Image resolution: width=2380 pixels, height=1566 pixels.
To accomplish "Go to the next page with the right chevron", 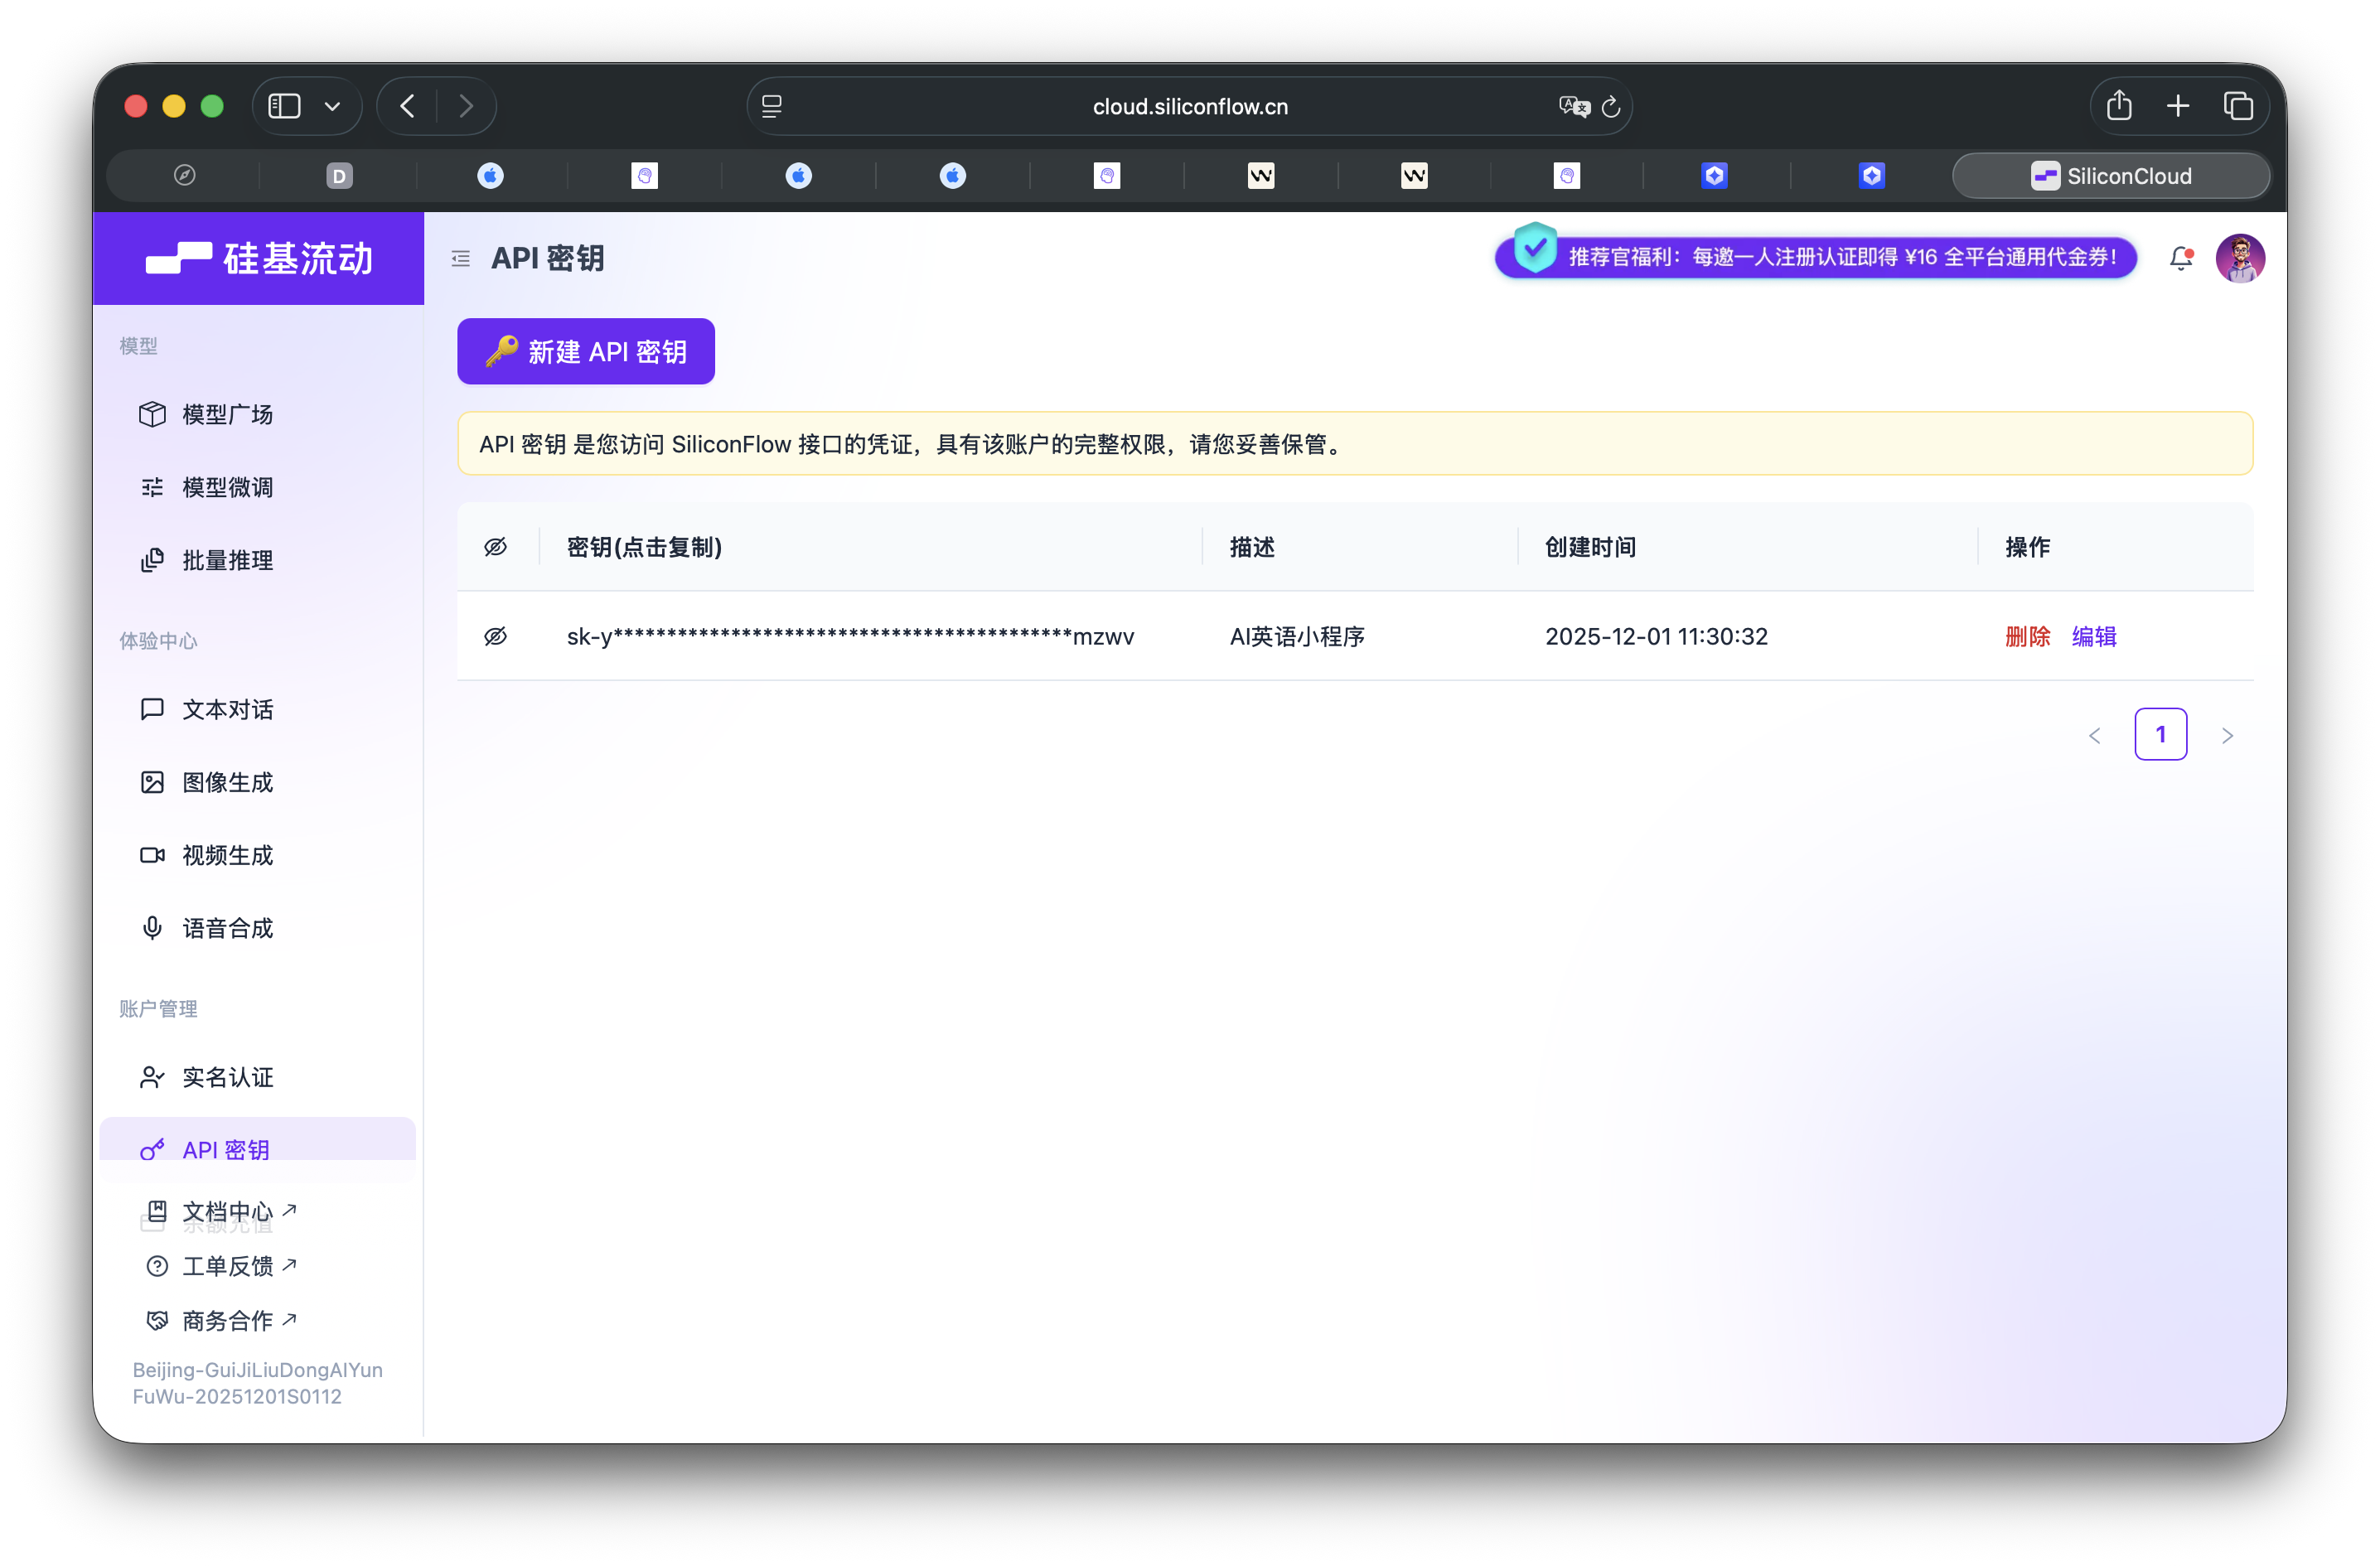I will click(2228, 734).
